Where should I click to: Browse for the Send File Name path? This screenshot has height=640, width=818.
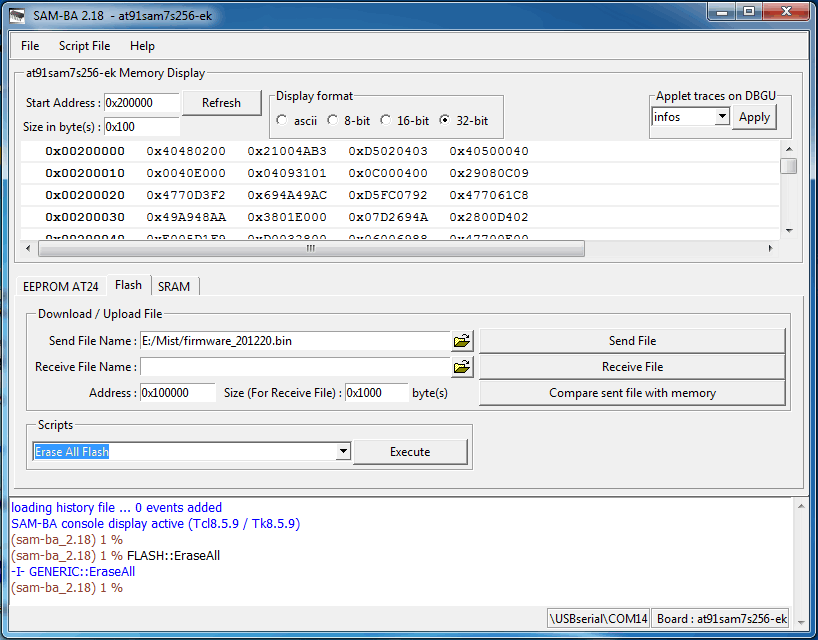(462, 341)
